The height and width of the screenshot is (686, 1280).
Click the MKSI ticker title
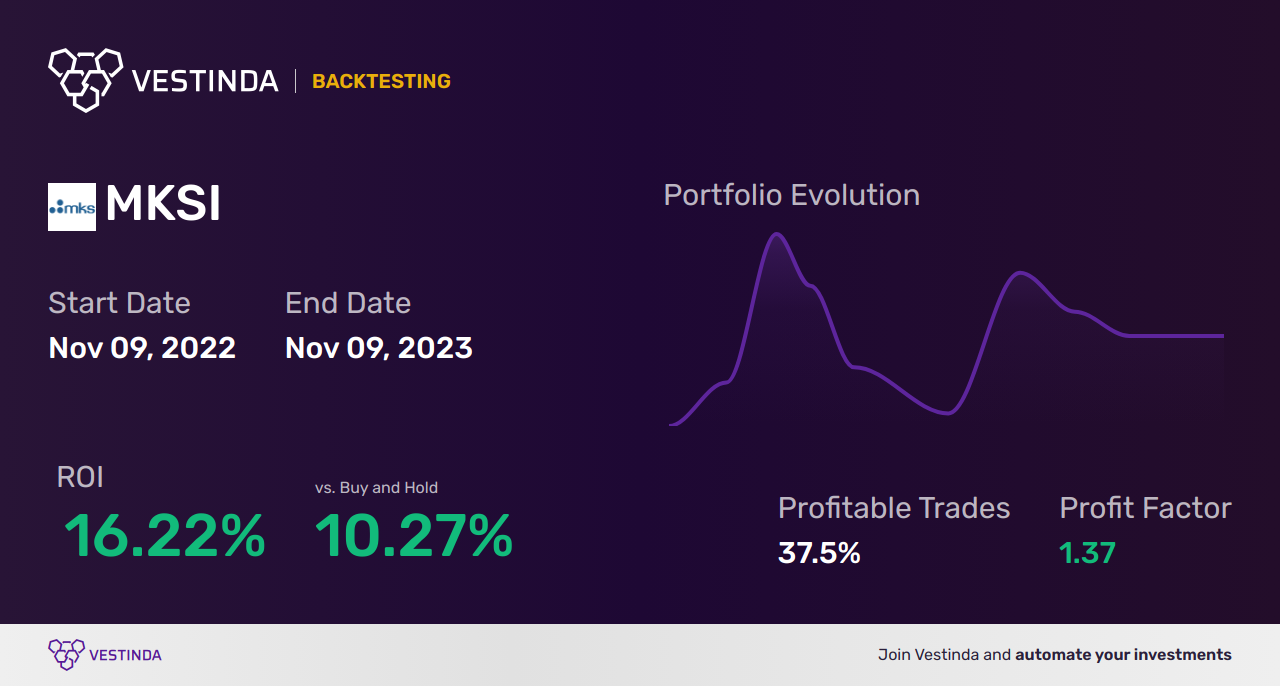(163, 205)
